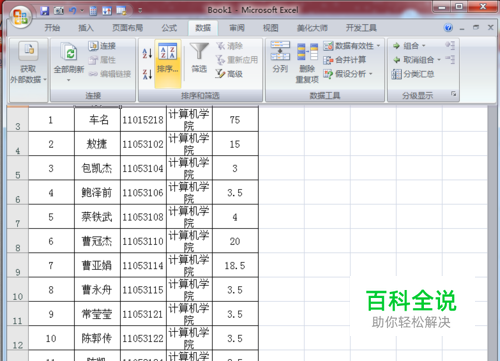Open 数据有效性 data validation
This screenshot has width=500, height=361.
pos(349,46)
